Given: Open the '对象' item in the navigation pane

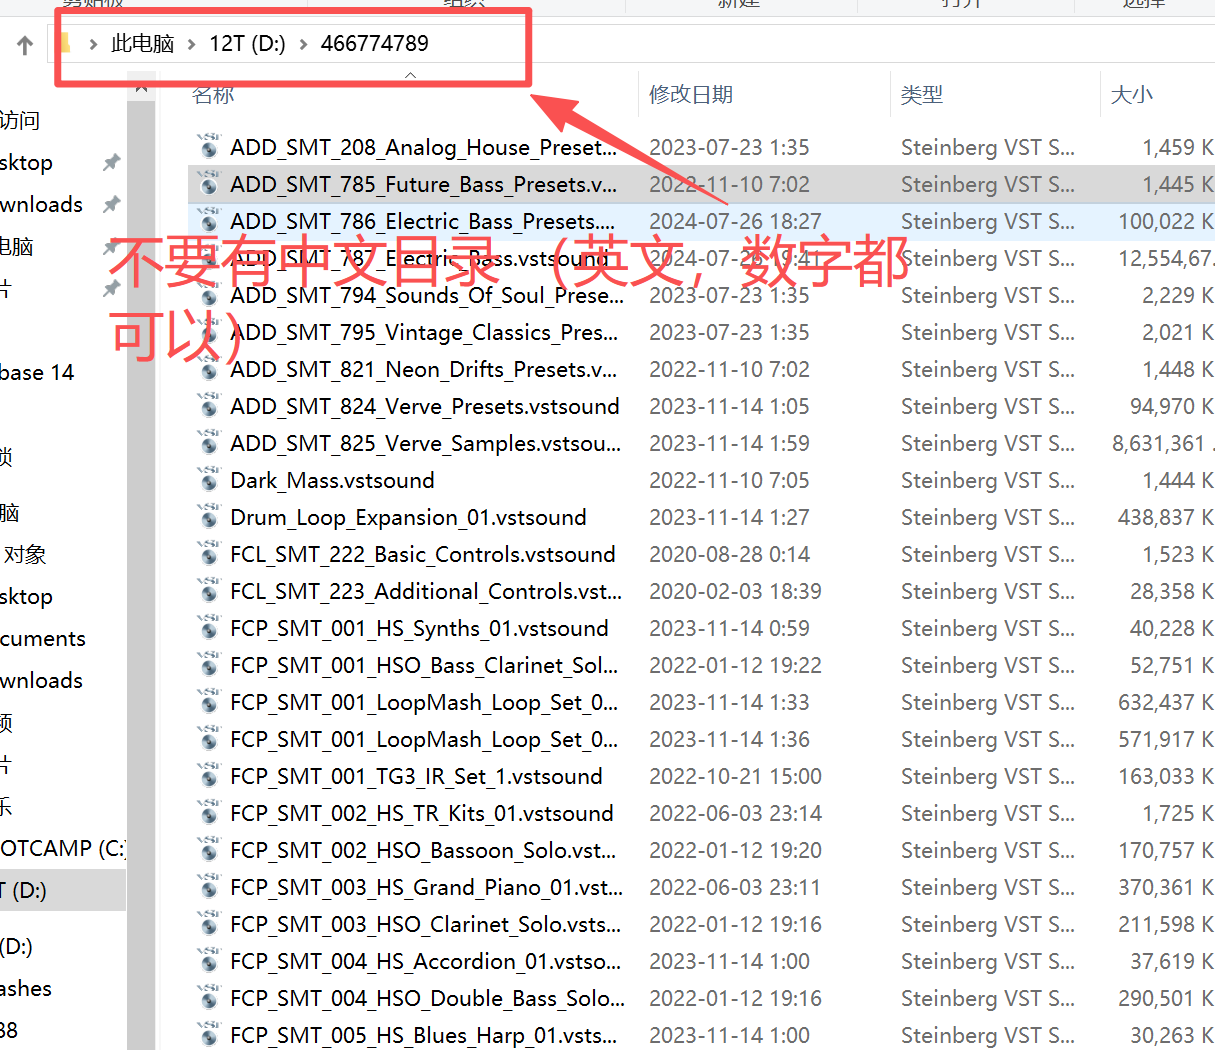Looking at the screenshot, I should tap(25, 554).
